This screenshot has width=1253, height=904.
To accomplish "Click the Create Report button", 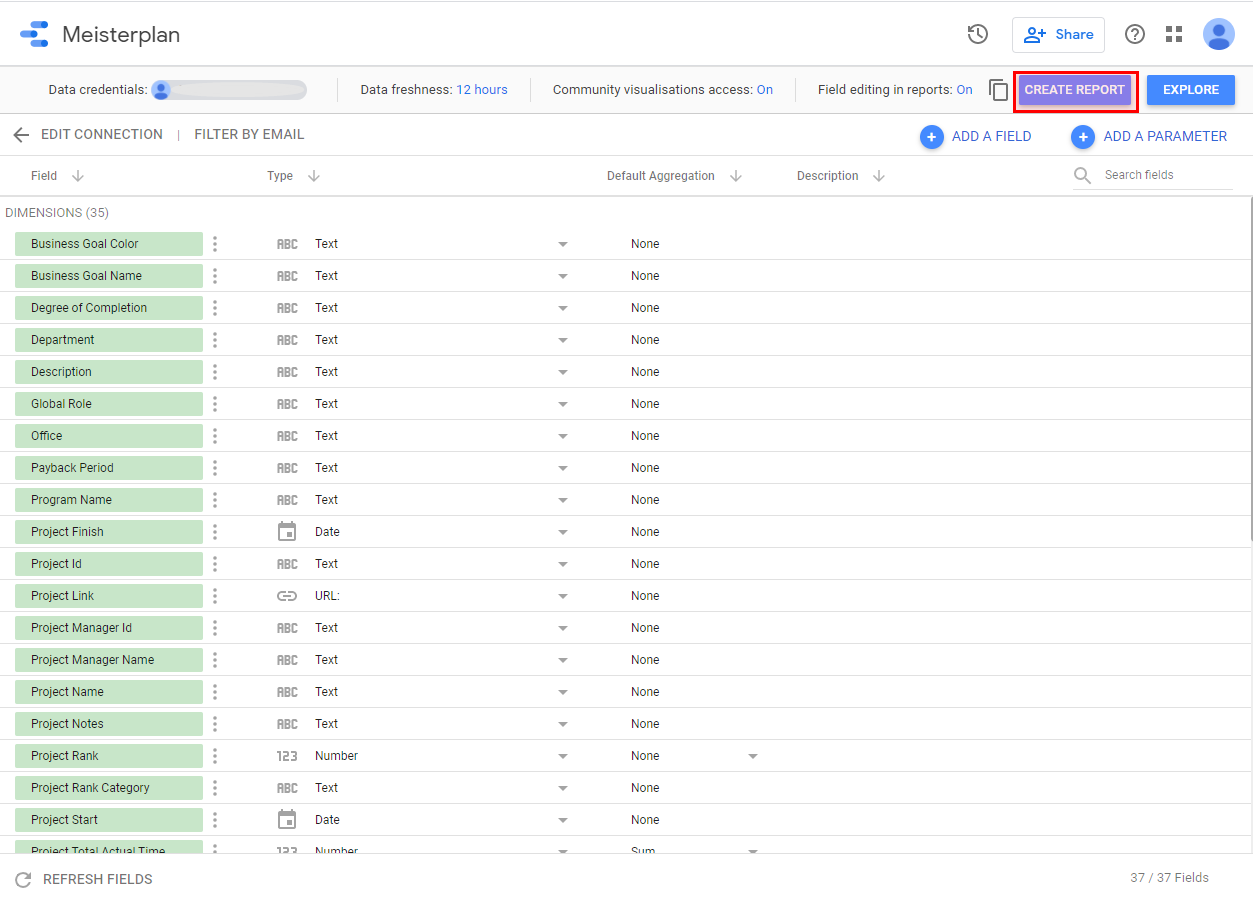I will pyautogui.click(x=1074, y=90).
